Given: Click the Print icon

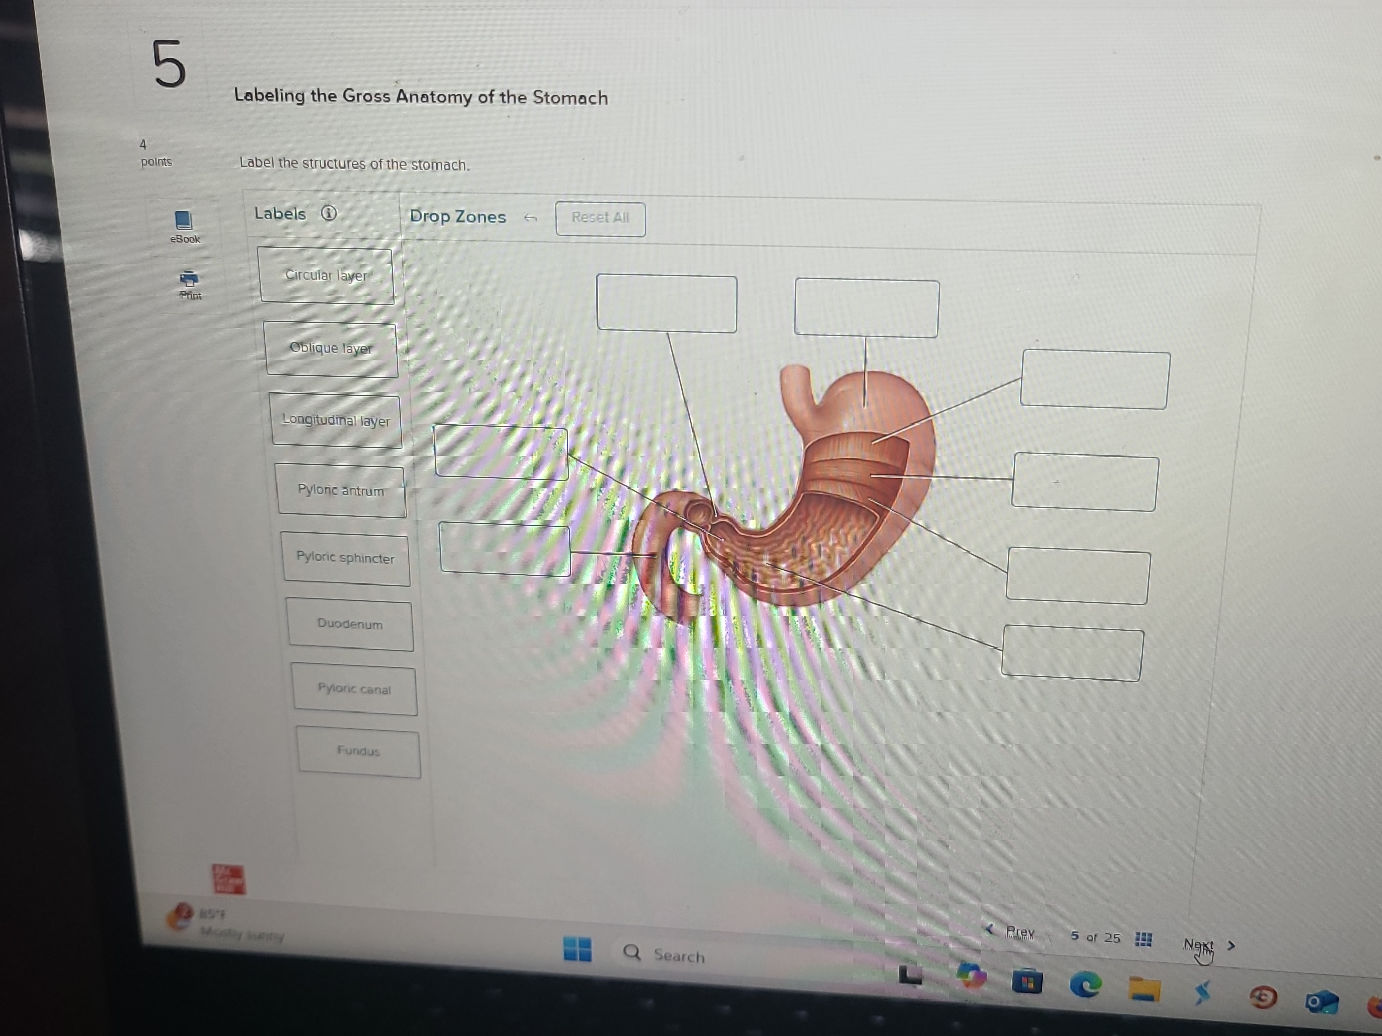Looking at the screenshot, I should 189,280.
